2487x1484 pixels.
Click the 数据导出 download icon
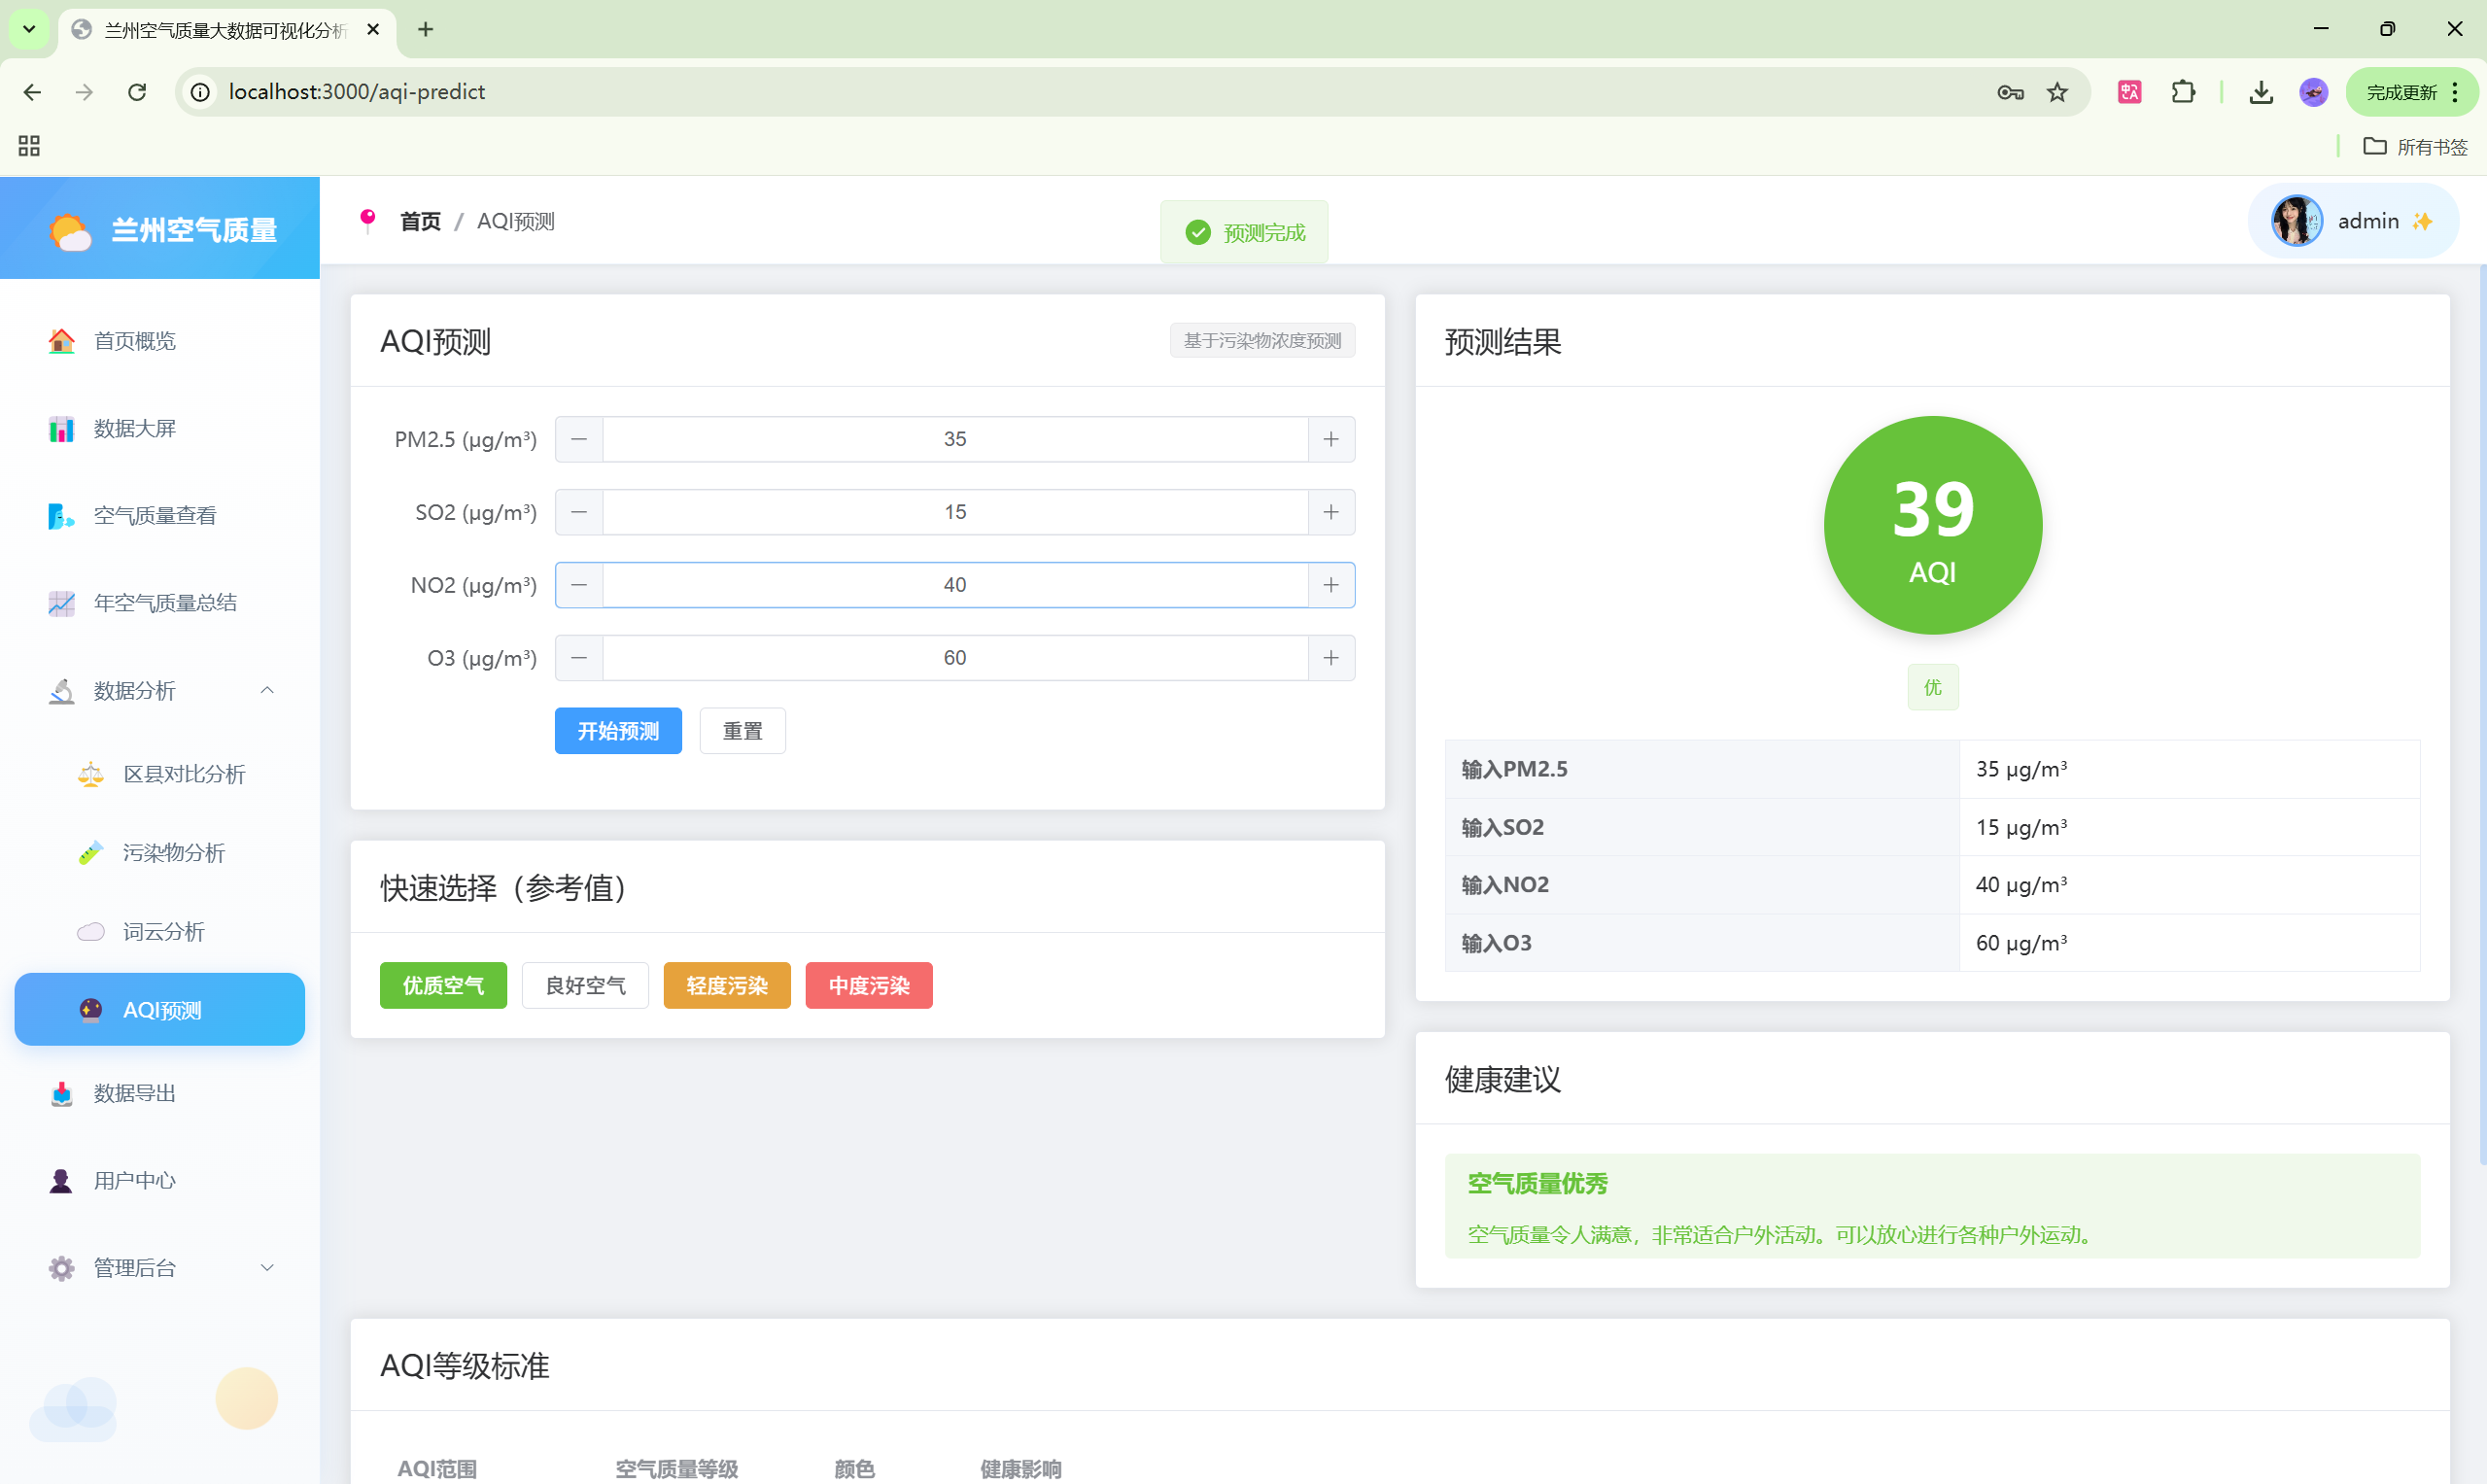tap(61, 1093)
